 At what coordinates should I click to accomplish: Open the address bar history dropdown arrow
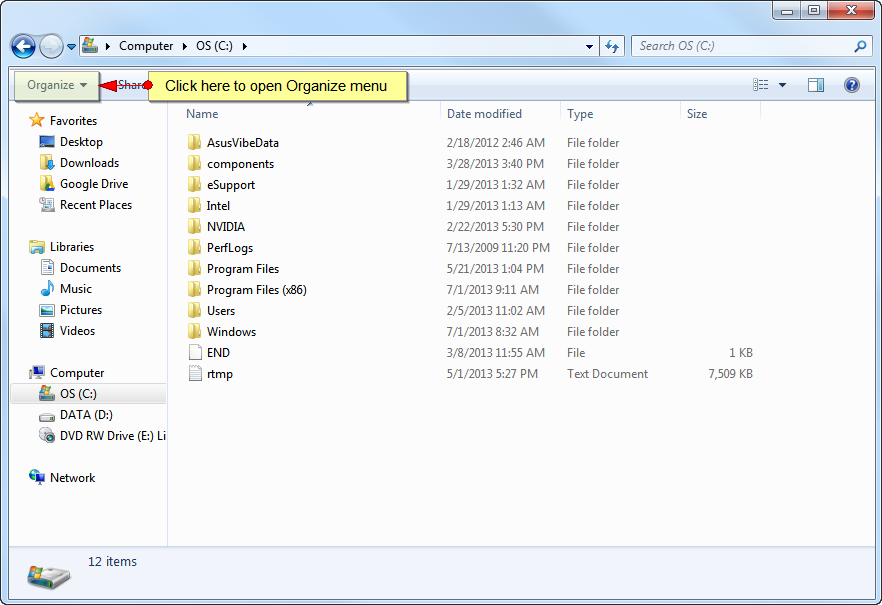pyautogui.click(x=590, y=46)
